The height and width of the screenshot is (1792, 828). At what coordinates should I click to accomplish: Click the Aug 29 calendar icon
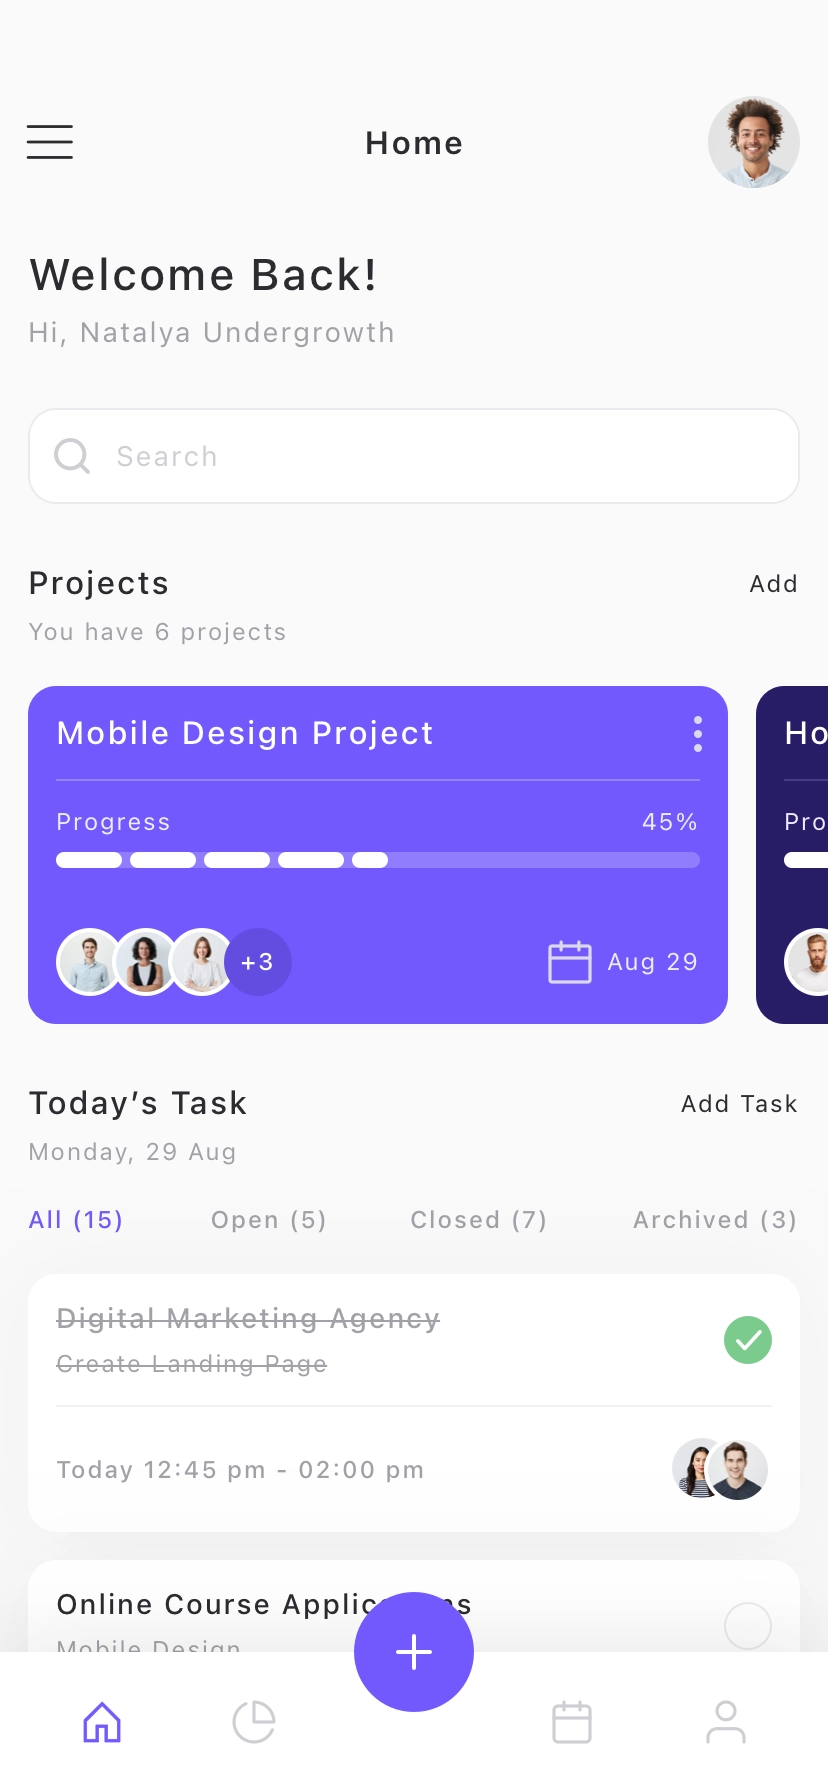[x=570, y=962]
